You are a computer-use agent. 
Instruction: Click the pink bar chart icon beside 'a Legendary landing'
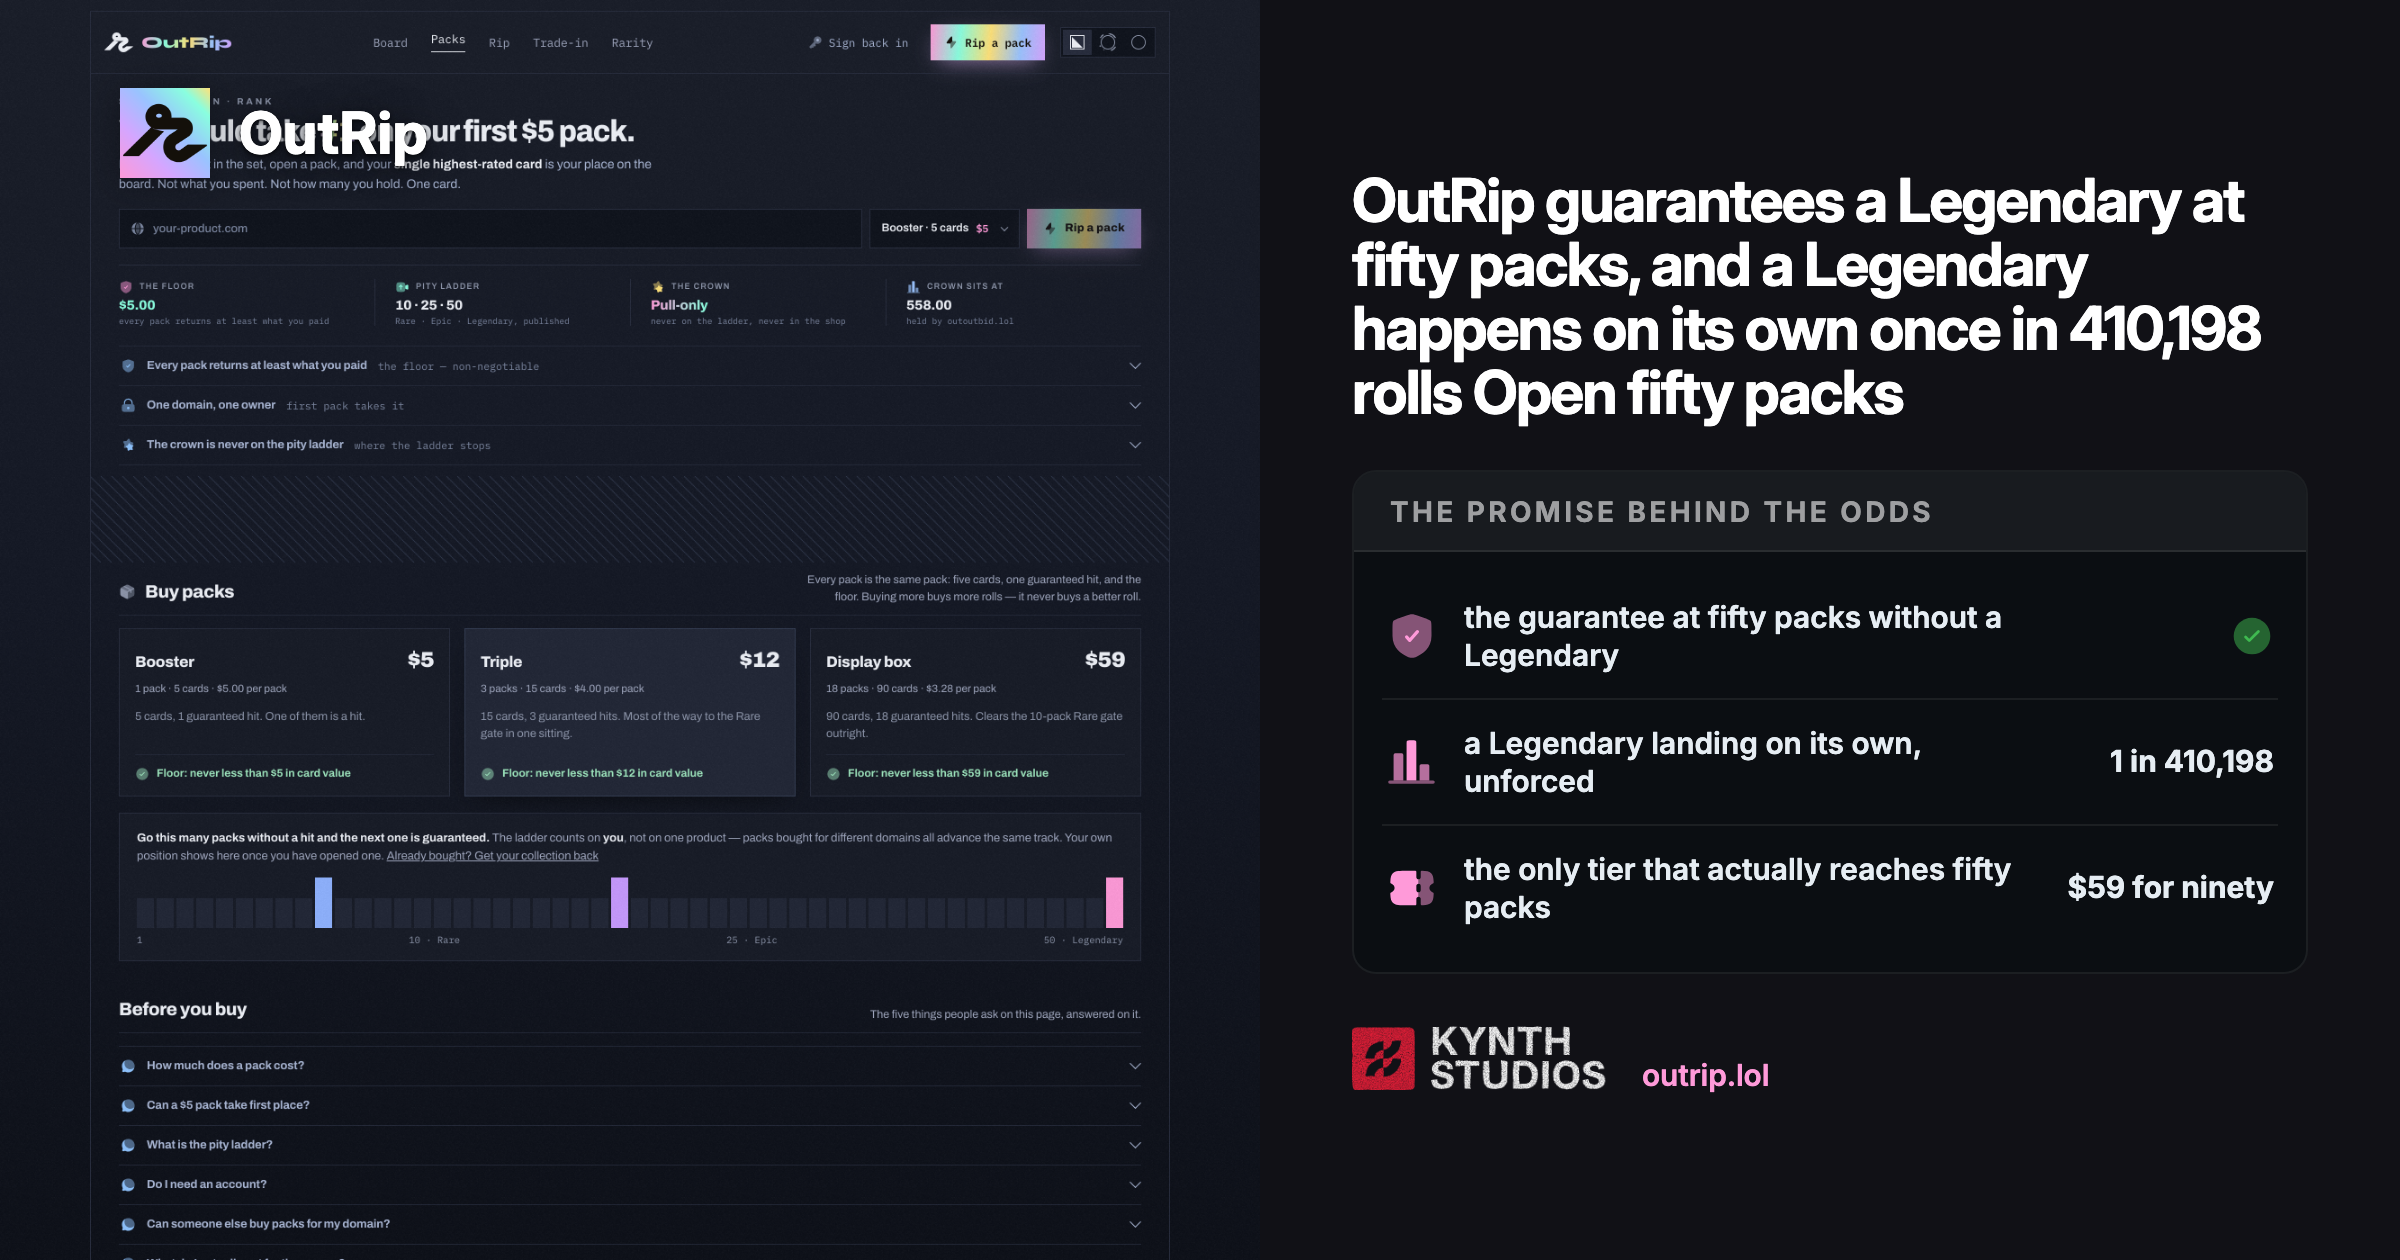pyautogui.click(x=1412, y=762)
